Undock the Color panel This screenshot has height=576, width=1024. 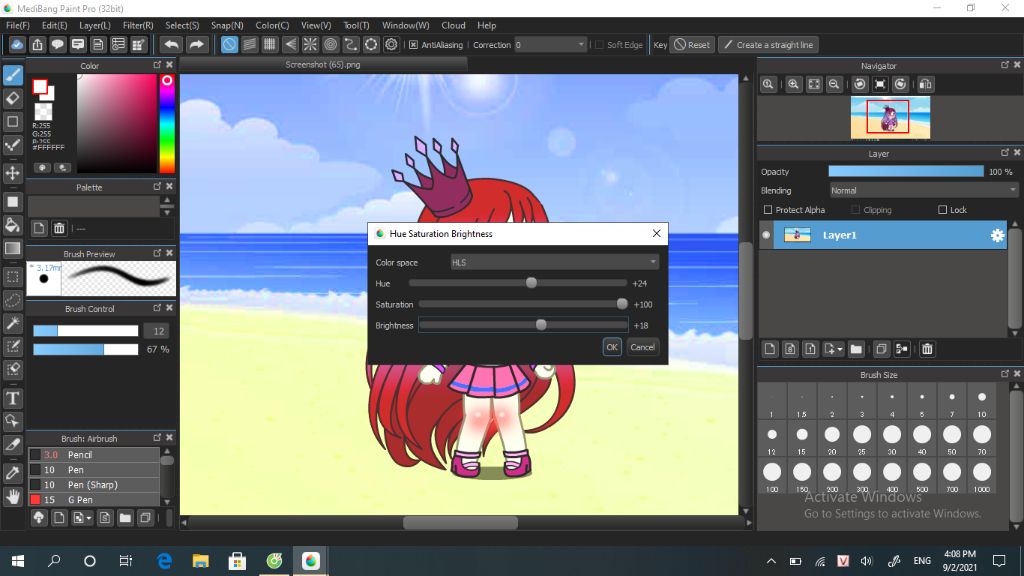click(x=157, y=65)
